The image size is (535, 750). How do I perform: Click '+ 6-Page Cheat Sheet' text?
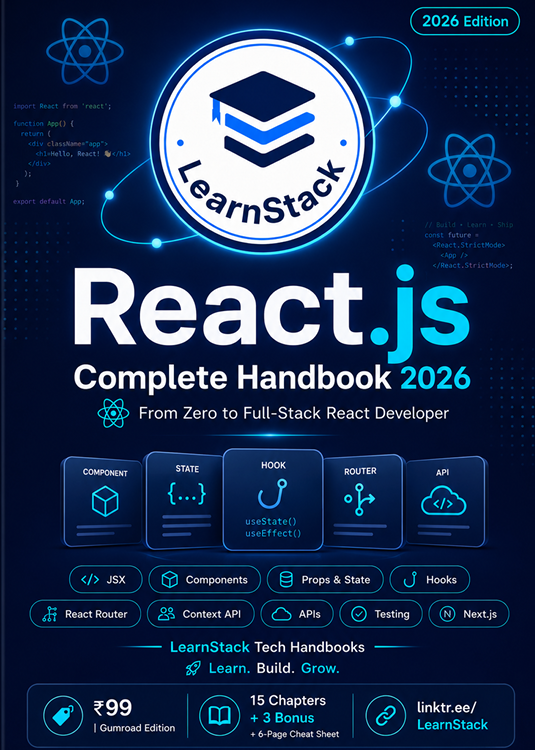pos(295,734)
